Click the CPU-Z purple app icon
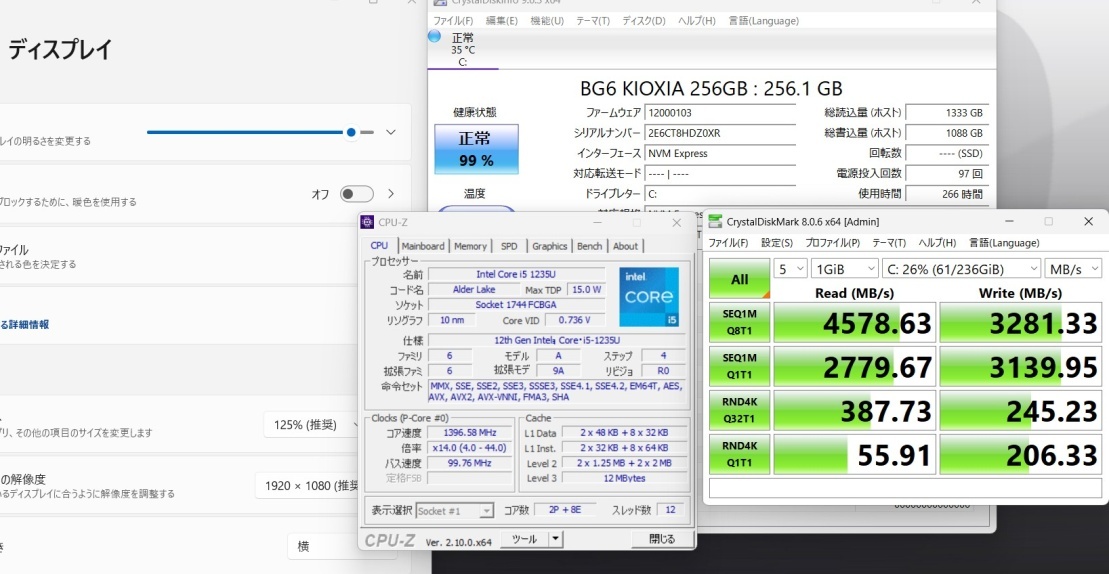The image size is (1109, 574). point(367,222)
